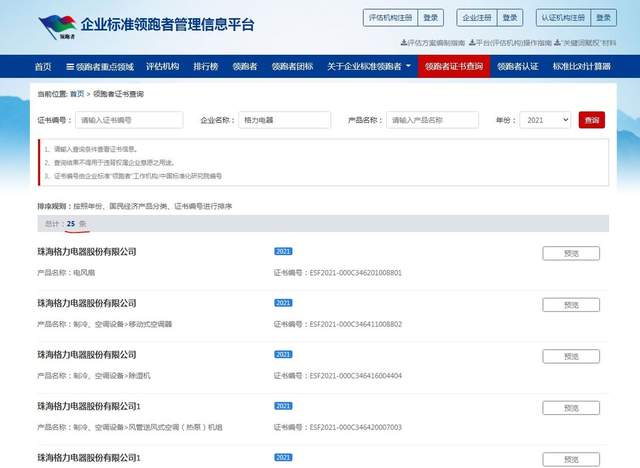Open the 评估机构 nav item

click(x=162, y=67)
